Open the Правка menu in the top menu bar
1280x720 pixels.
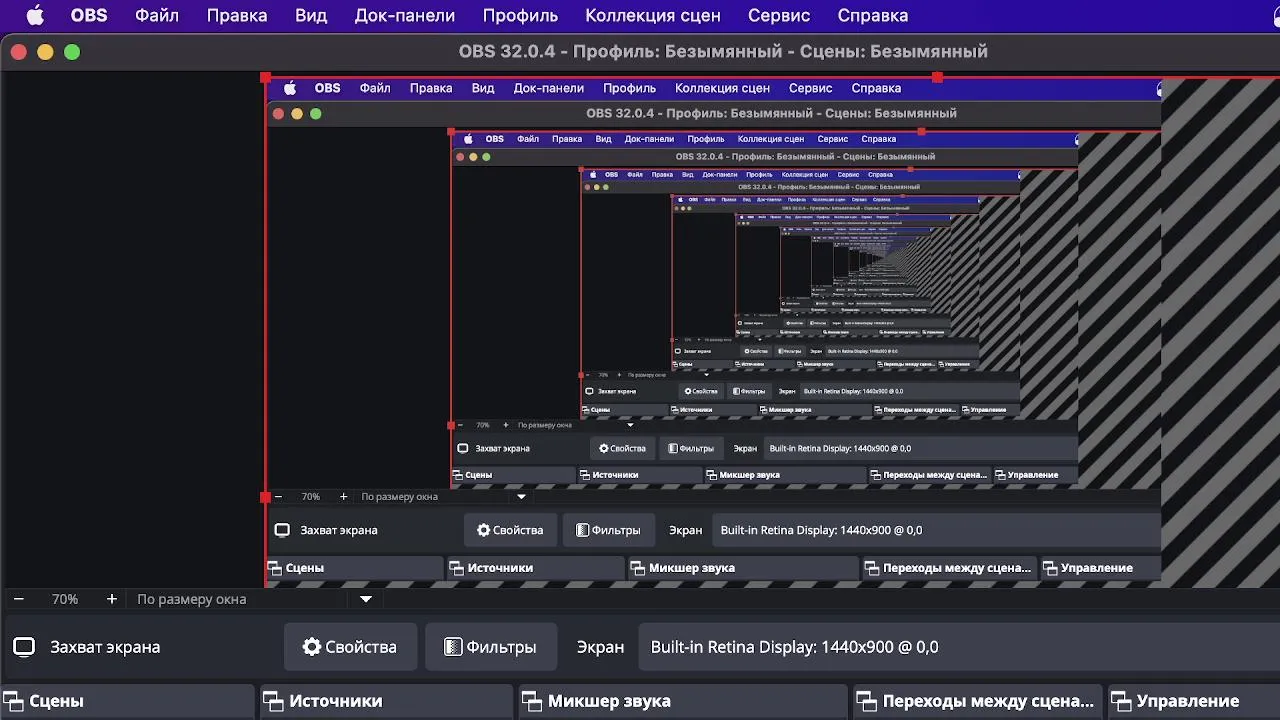pyautogui.click(x=237, y=15)
